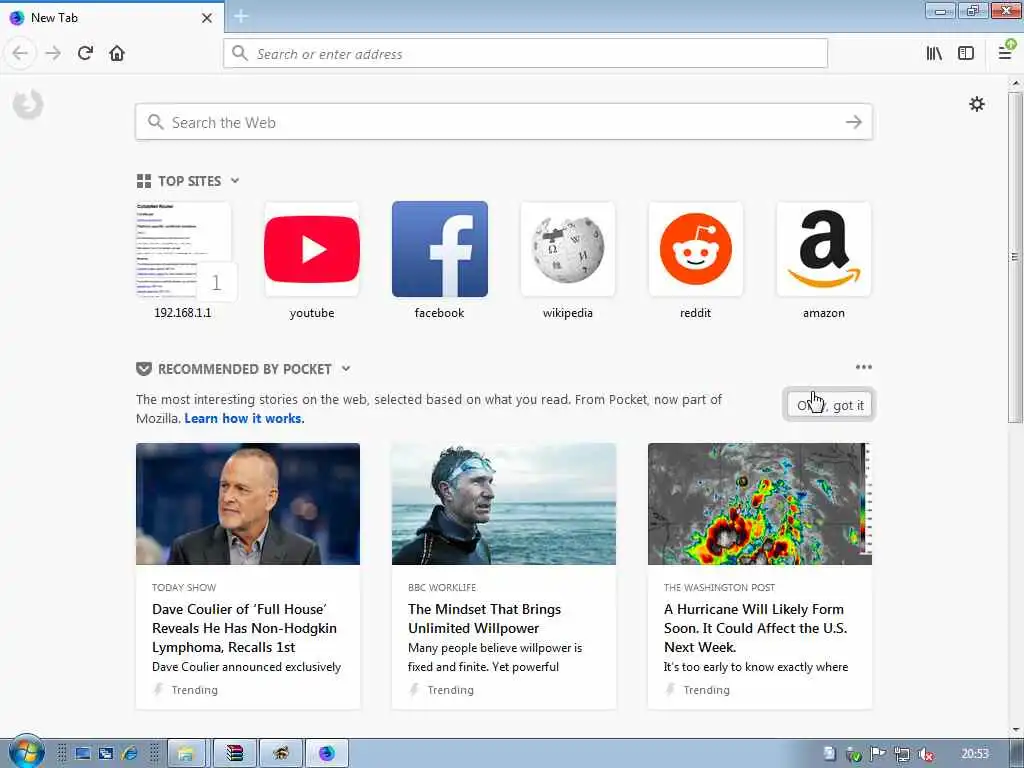Dismiss the Pocket notice with Okay, got it
This screenshot has width=1024, height=768.
[829, 405]
